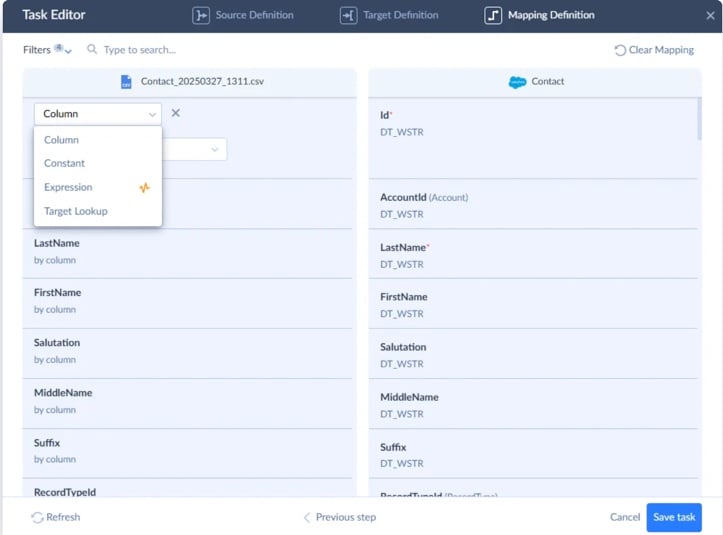Choose Constant from the mapping type list
This screenshot has width=723, height=535.
[x=98, y=163]
